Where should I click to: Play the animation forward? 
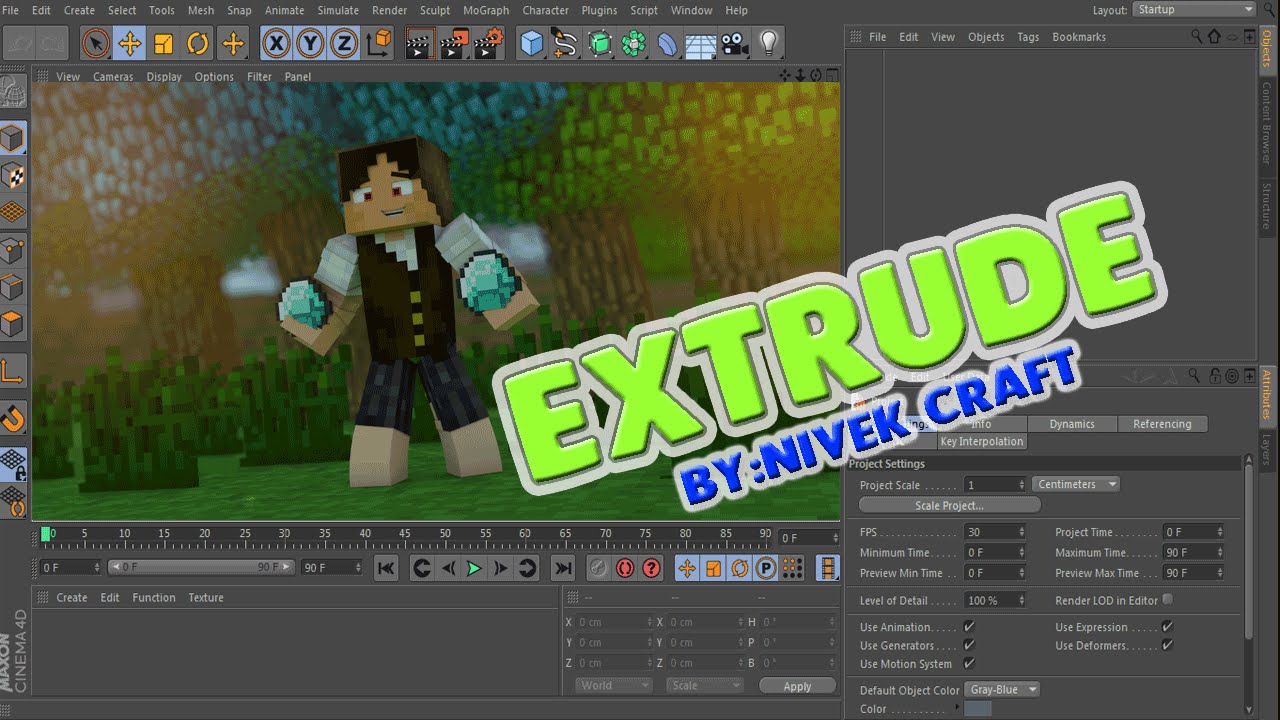click(474, 568)
